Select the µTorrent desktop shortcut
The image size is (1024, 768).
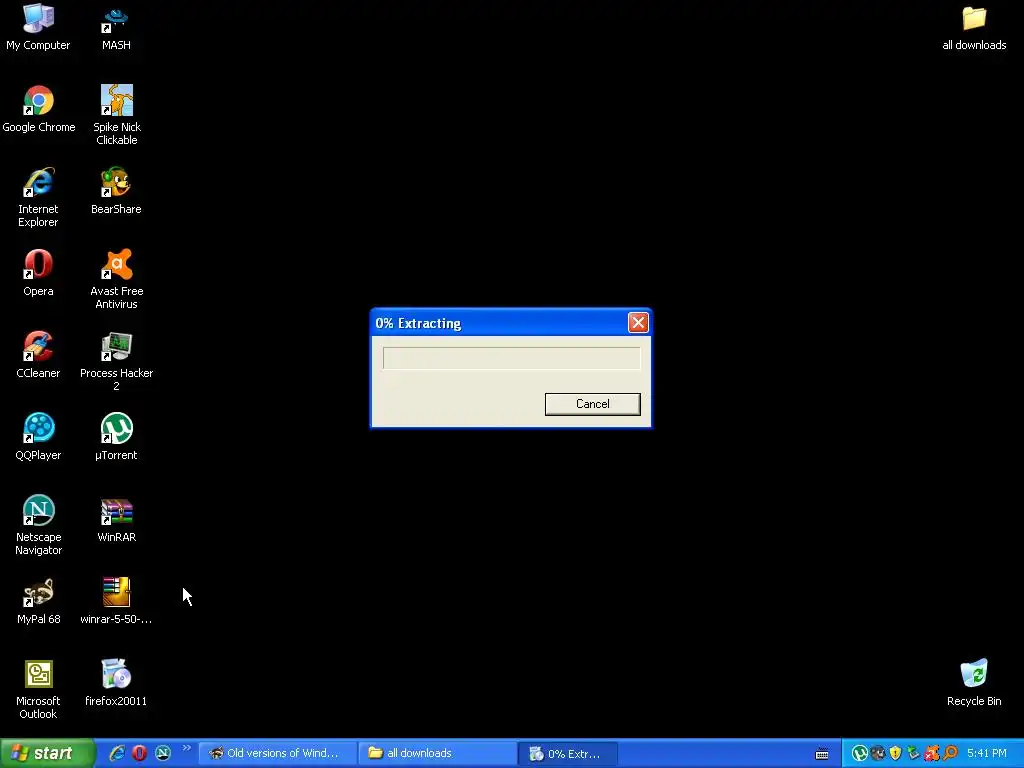pos(116,437)
